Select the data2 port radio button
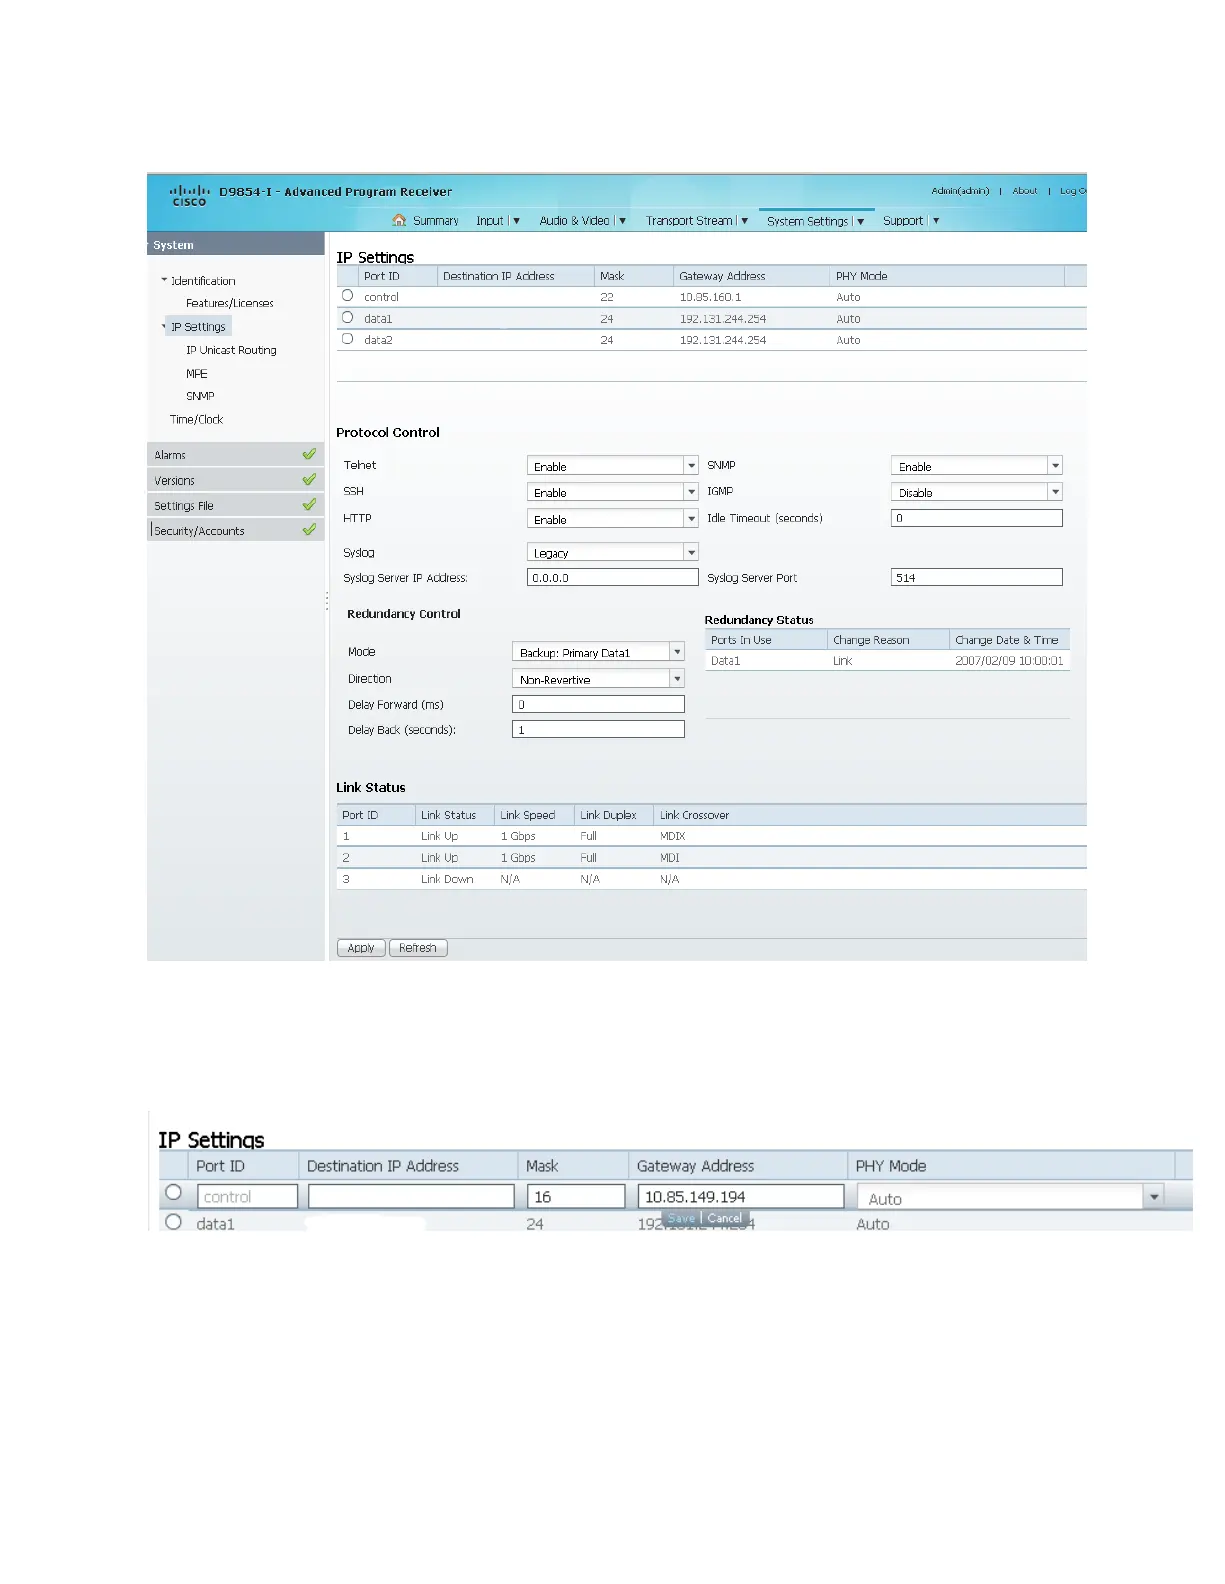This screenshot has width=1225, height=1584. pos(347,339)
